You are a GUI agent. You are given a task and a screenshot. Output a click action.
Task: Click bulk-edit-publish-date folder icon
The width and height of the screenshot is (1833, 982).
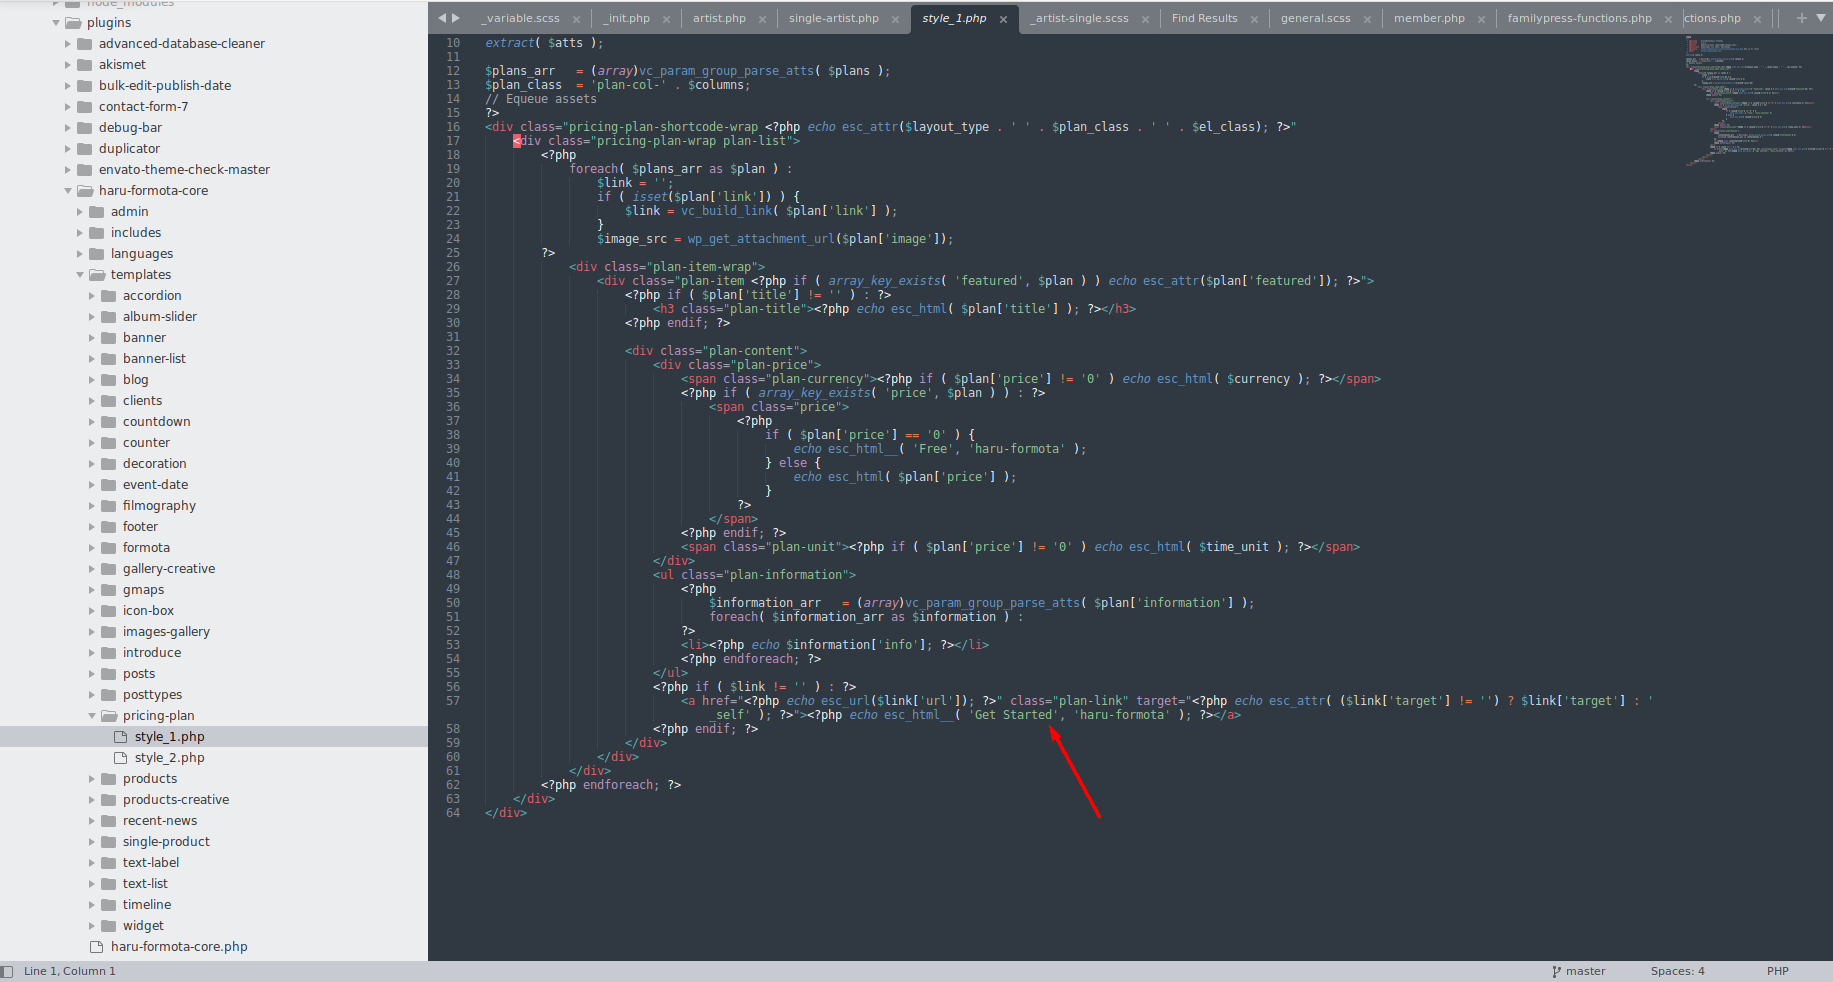[85, 86]
